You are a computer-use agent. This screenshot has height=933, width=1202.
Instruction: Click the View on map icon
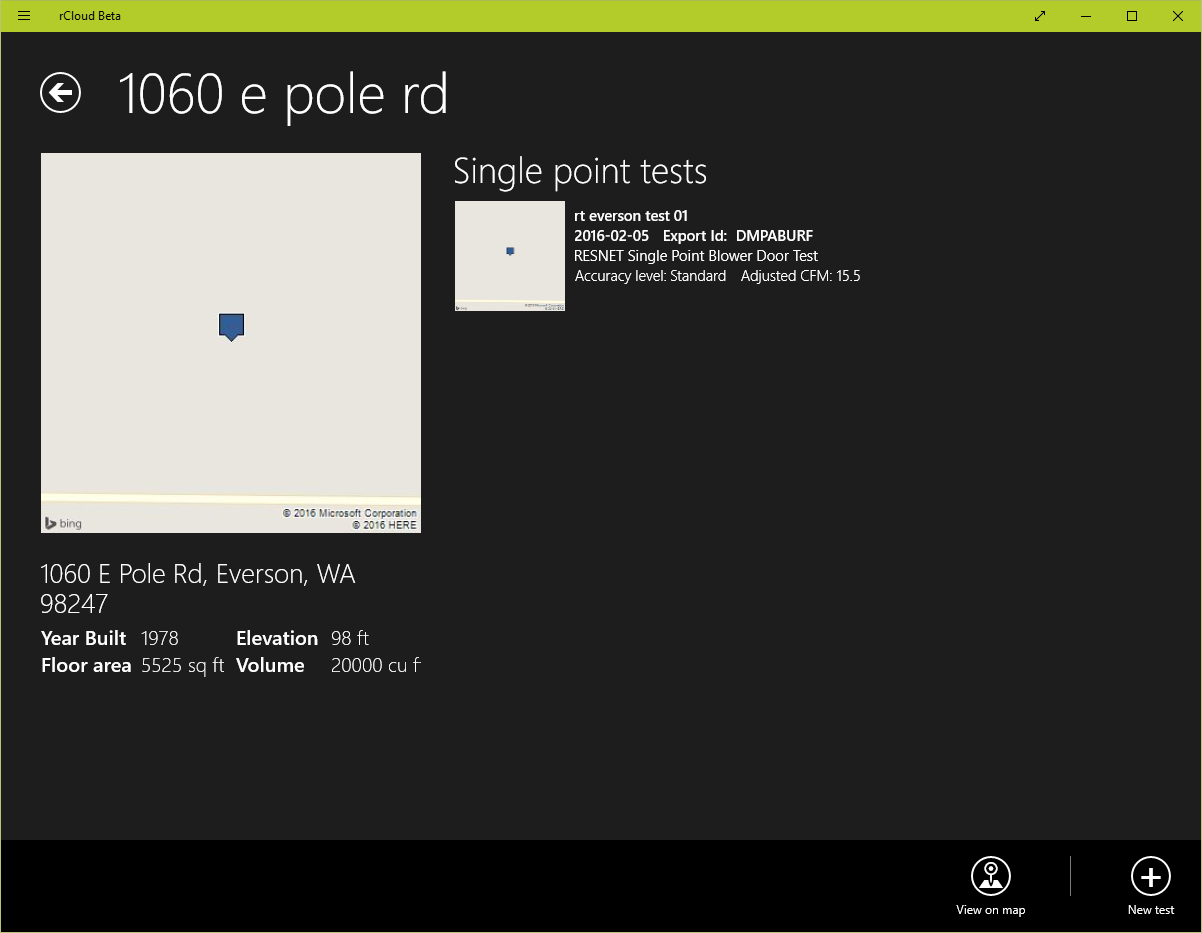(990, 876)
